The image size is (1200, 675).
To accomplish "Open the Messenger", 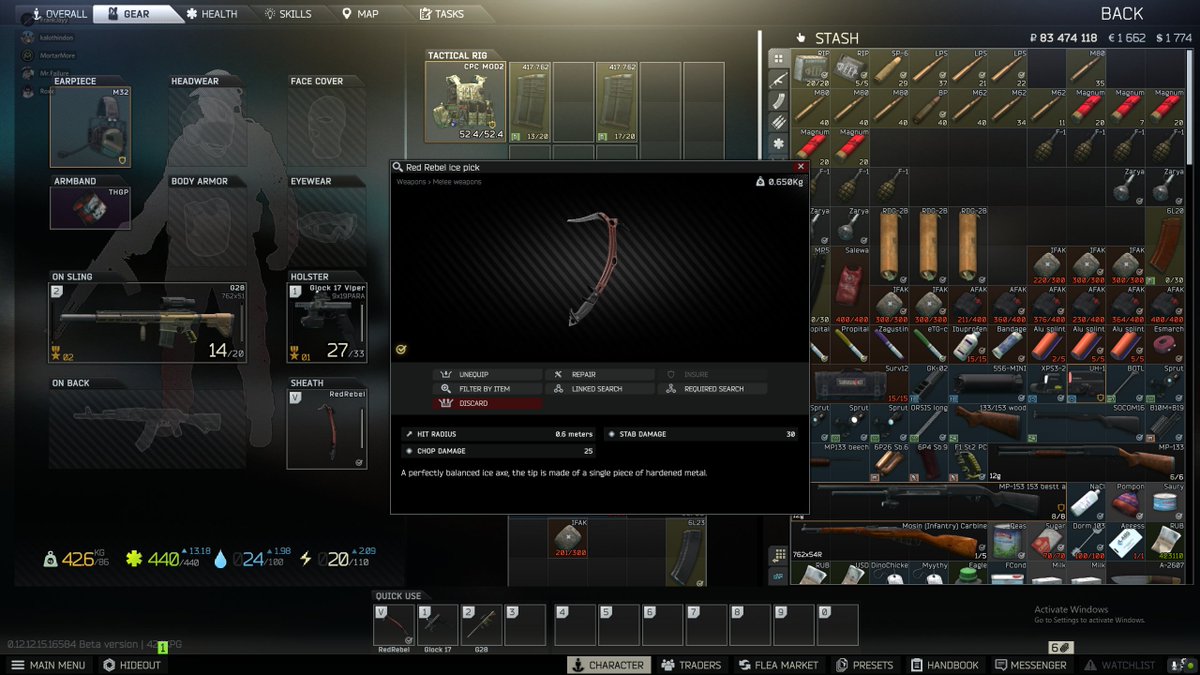I will (x=1031, y=665).
